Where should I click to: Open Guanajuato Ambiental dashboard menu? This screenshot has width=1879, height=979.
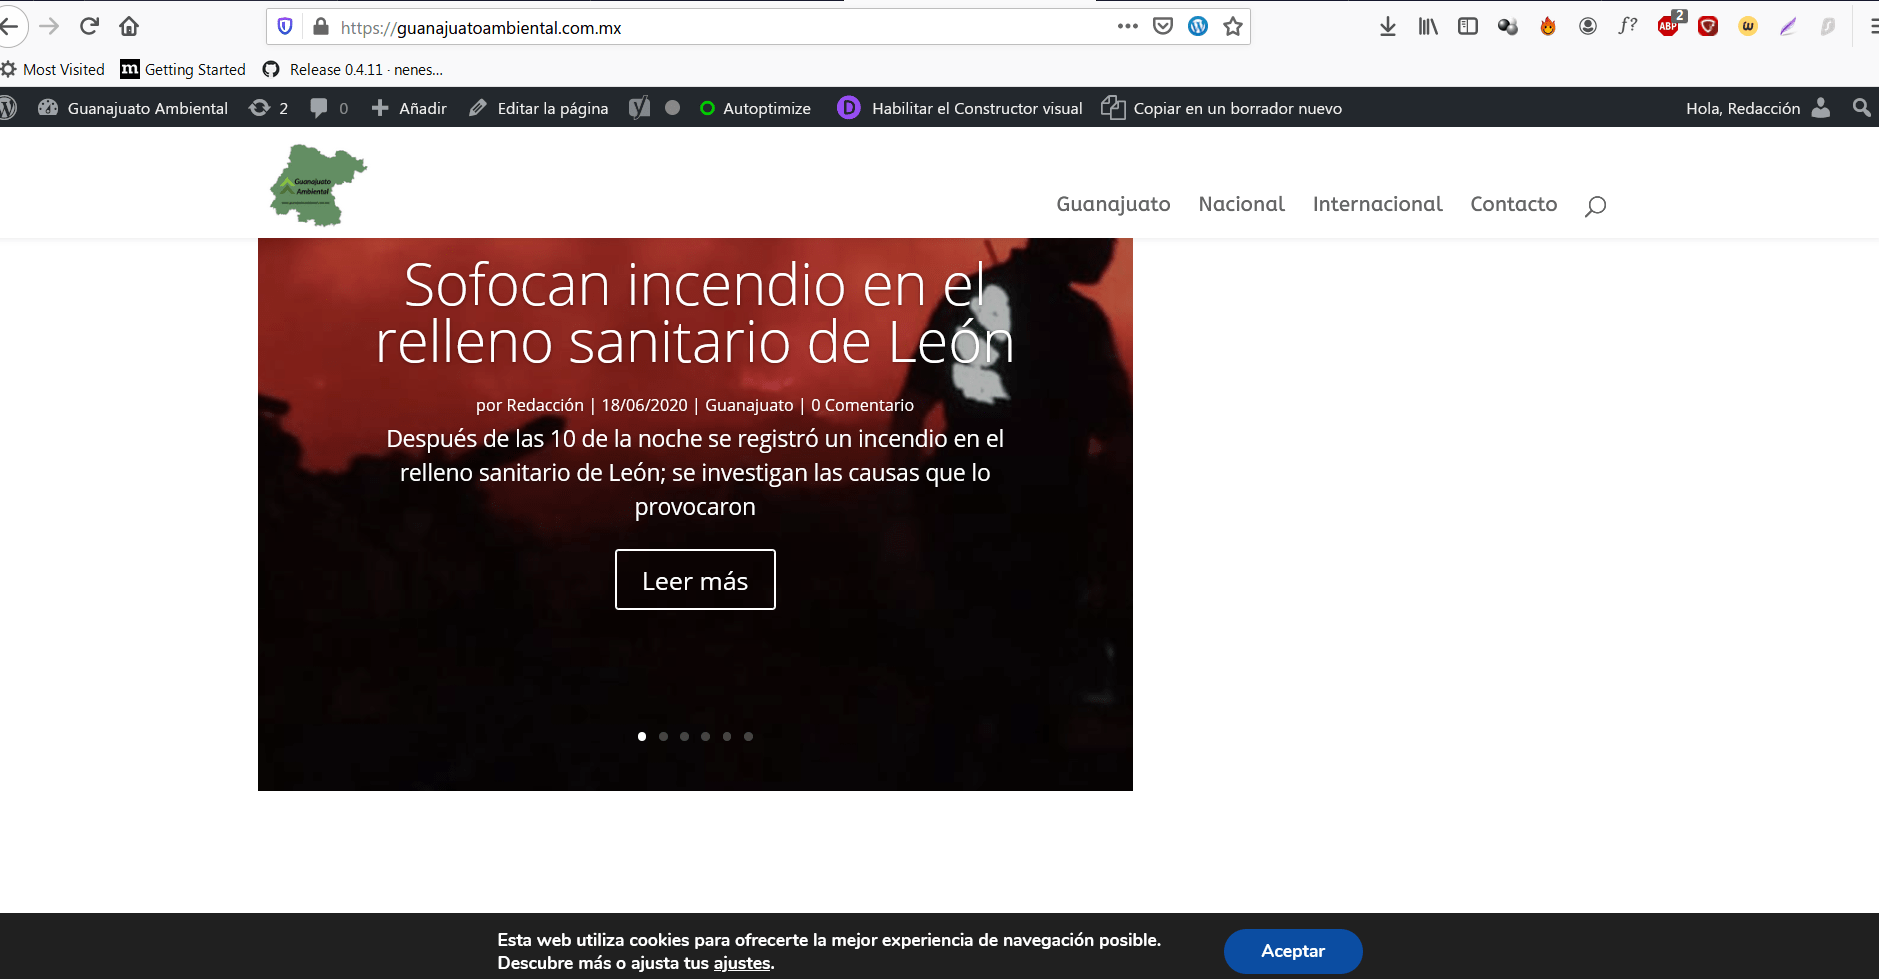[134, 108]
